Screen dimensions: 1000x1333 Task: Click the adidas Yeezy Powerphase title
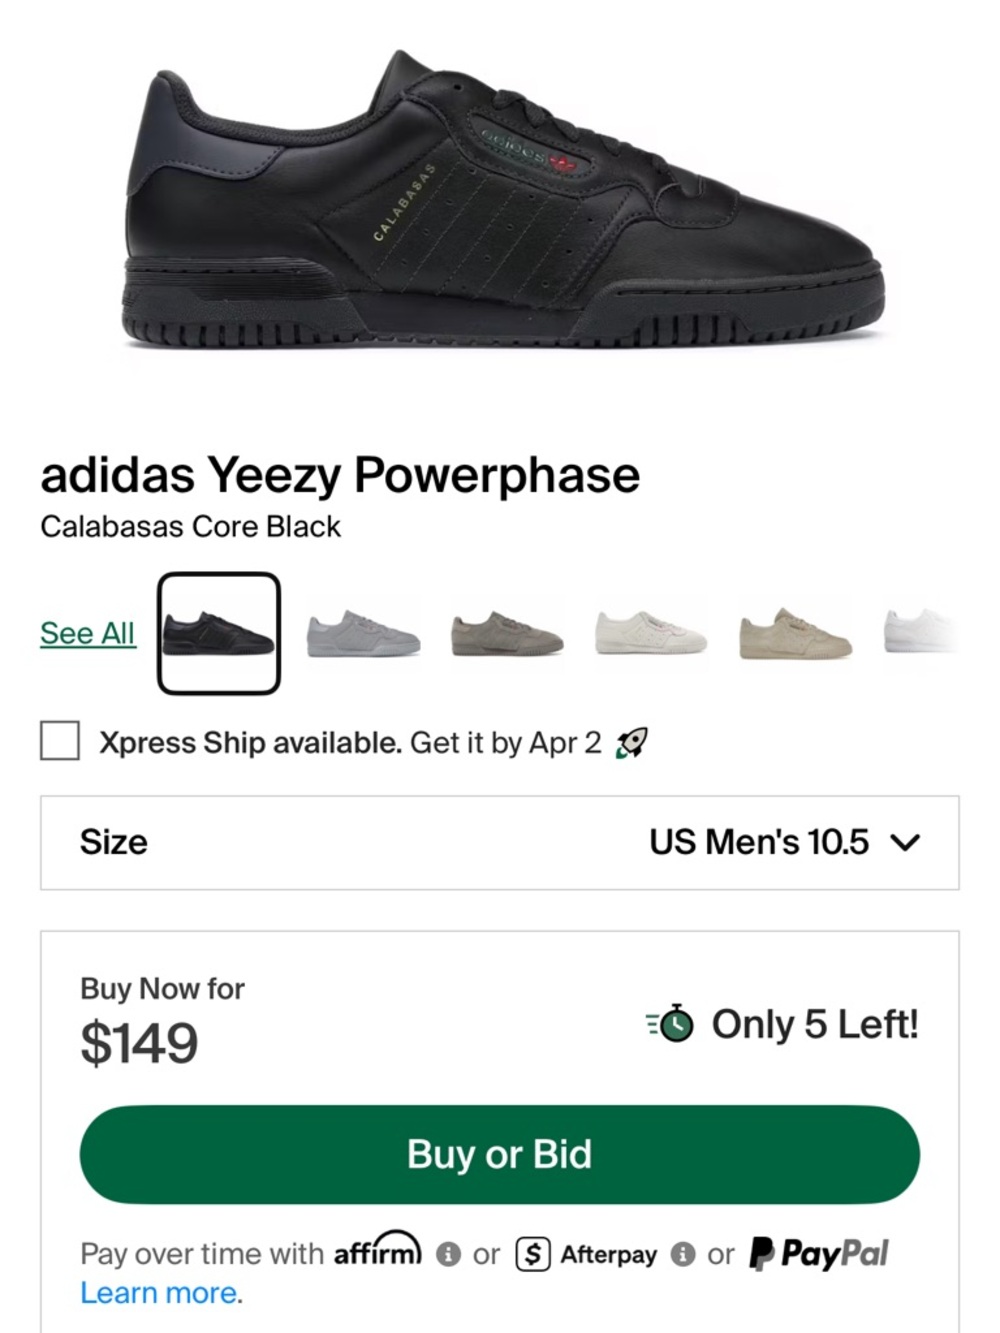pos(340,475)
